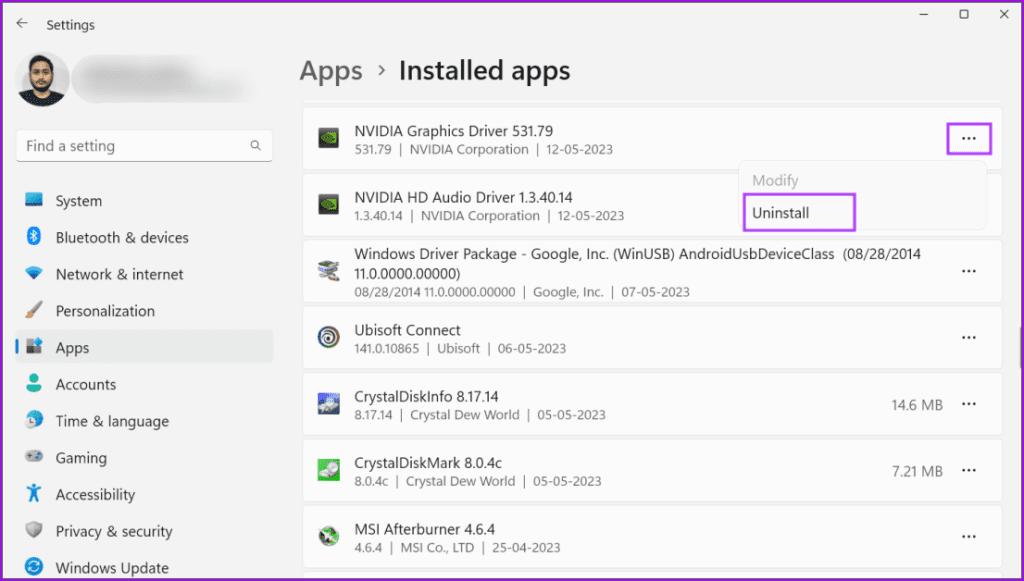
Task: Click the Personalization brush icon
Action: [34, 310]
